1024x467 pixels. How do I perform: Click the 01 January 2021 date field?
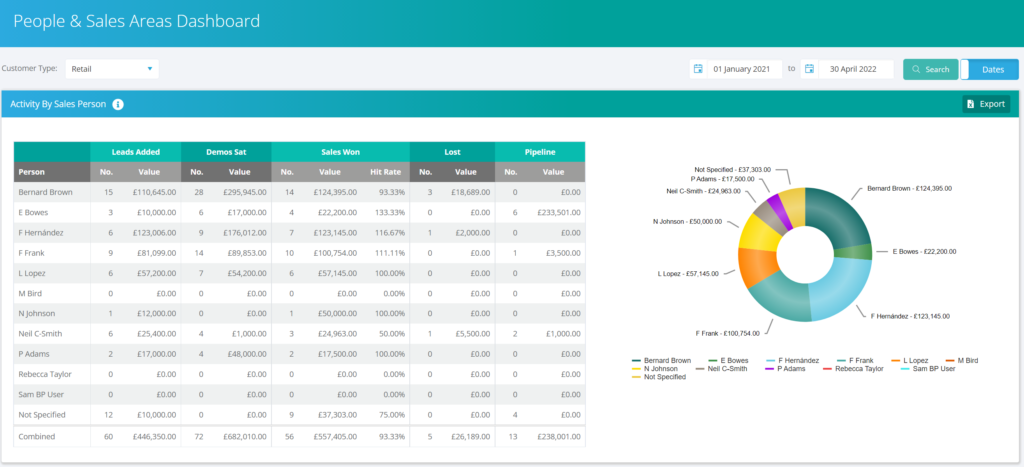[740, 69]
